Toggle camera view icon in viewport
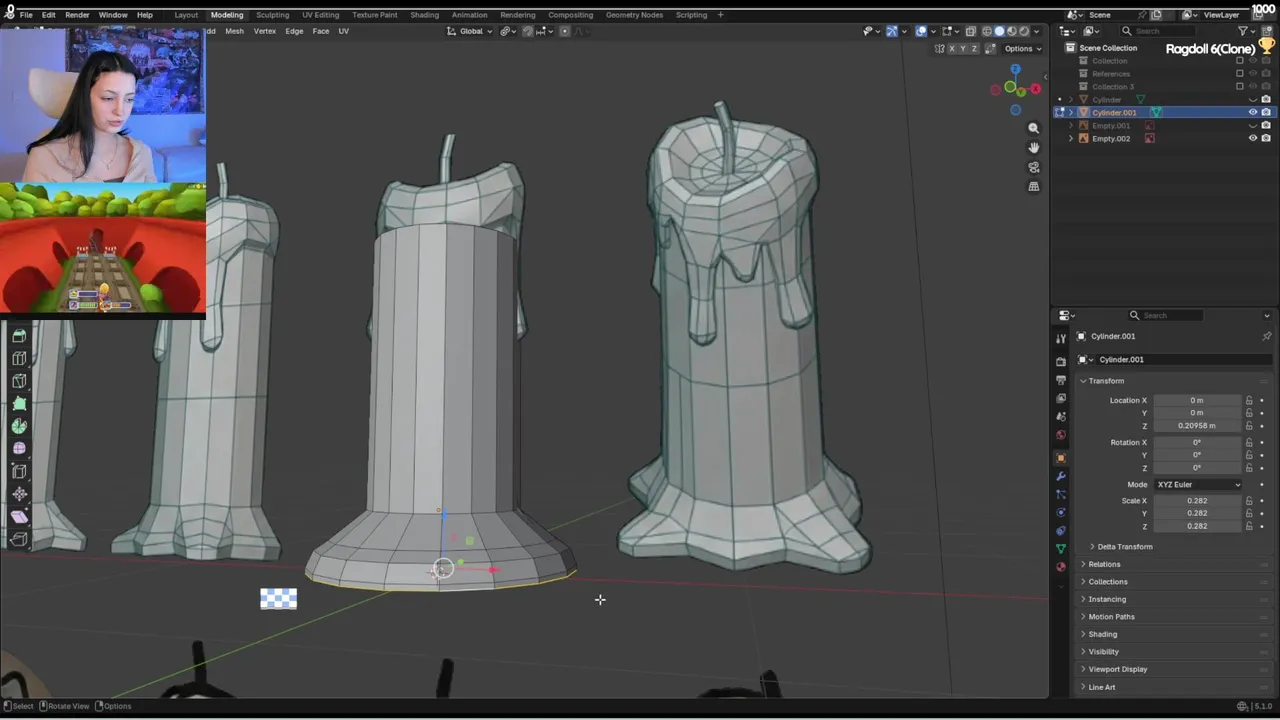The height and width of the screenshot is (720, 1280). click(1034, 167)
